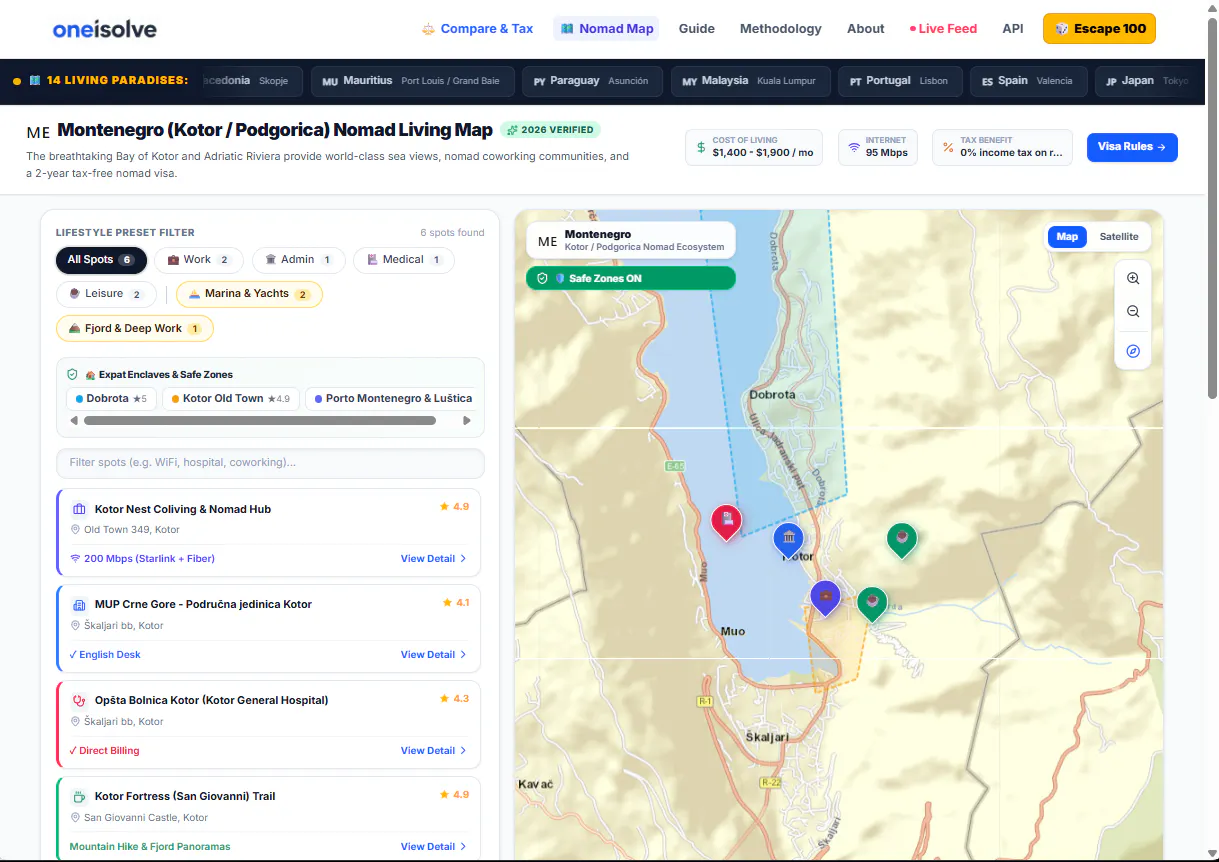The width and height of the screenshot is (1219, 862).
Task: Open the Methodology menu item
Action: [x=781, y=29]
